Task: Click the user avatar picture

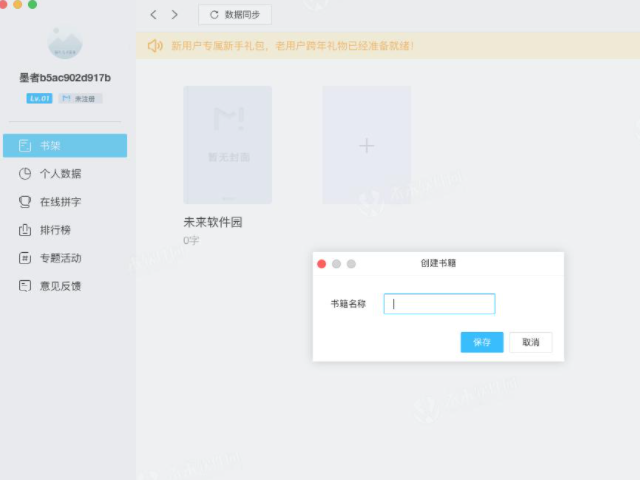Action: (x=65, y=43)
